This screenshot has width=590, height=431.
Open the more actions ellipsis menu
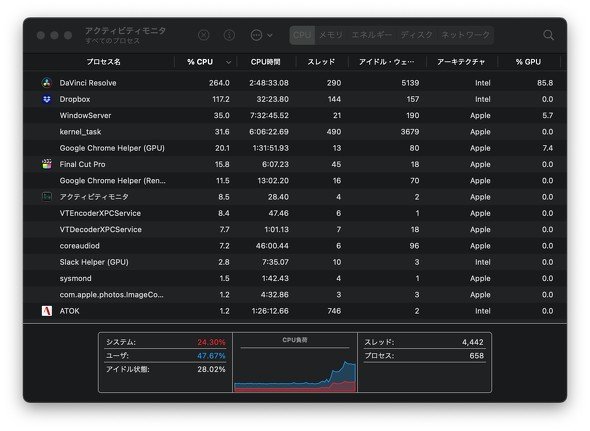[x=261, y=35]
